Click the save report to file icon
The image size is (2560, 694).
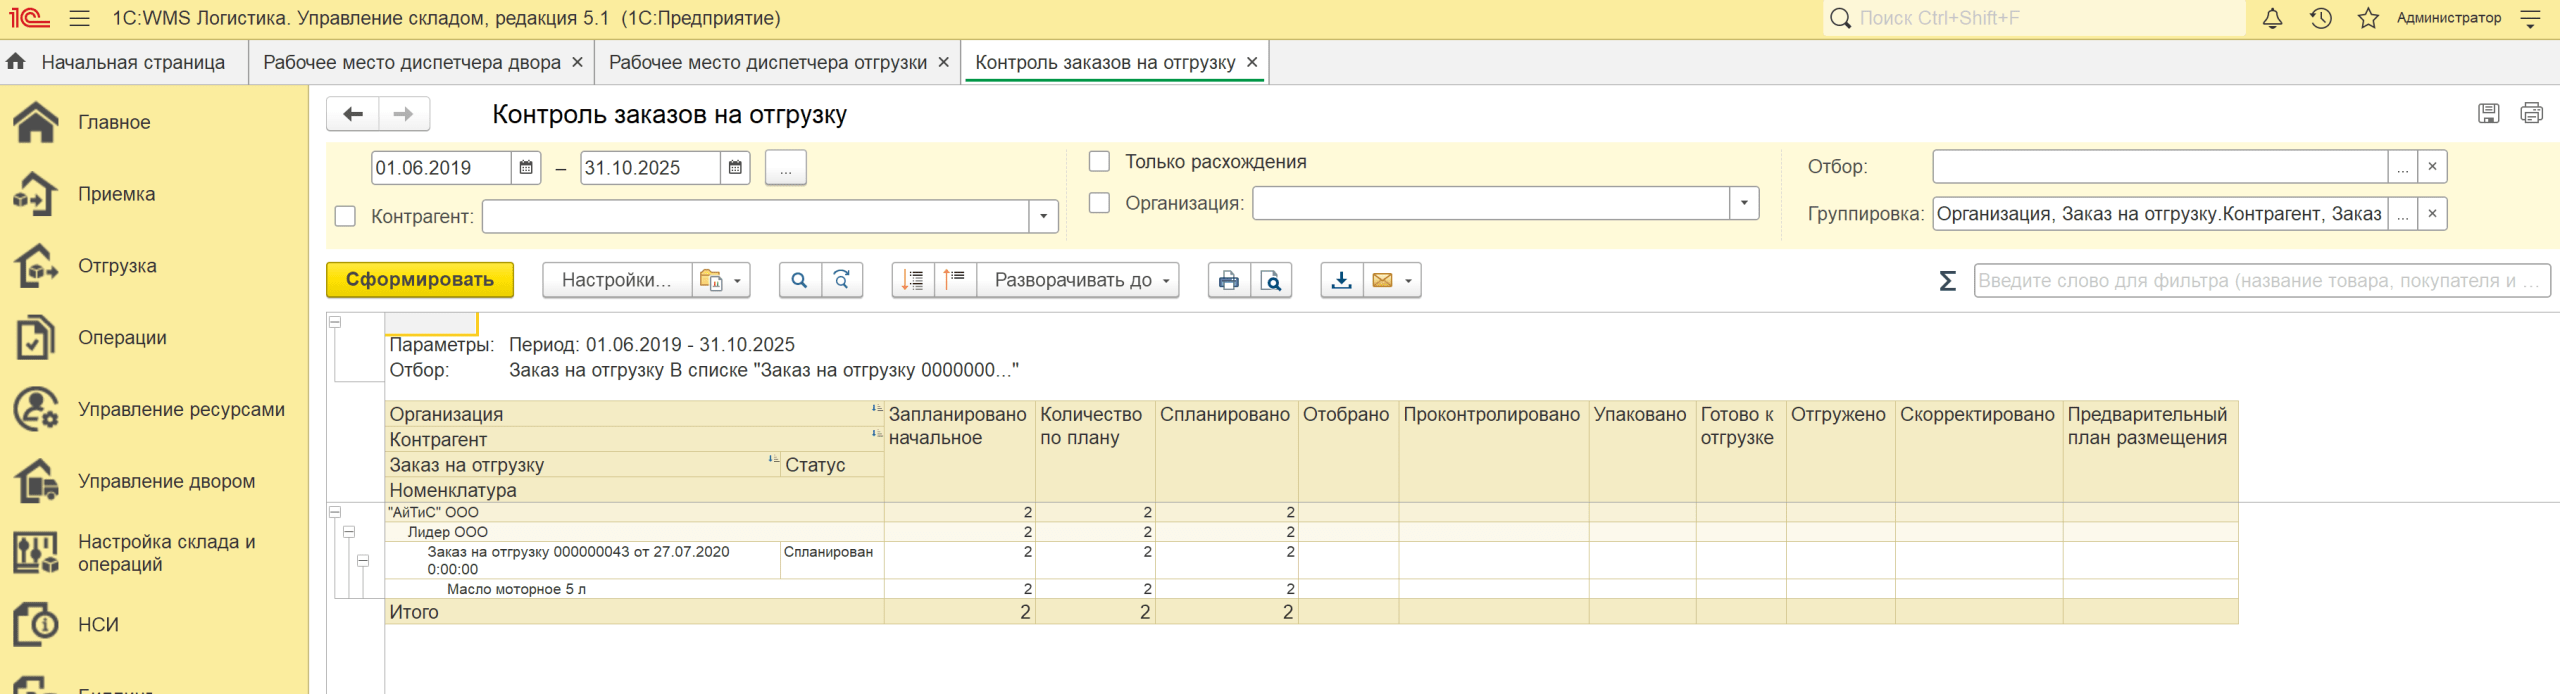1341,280
